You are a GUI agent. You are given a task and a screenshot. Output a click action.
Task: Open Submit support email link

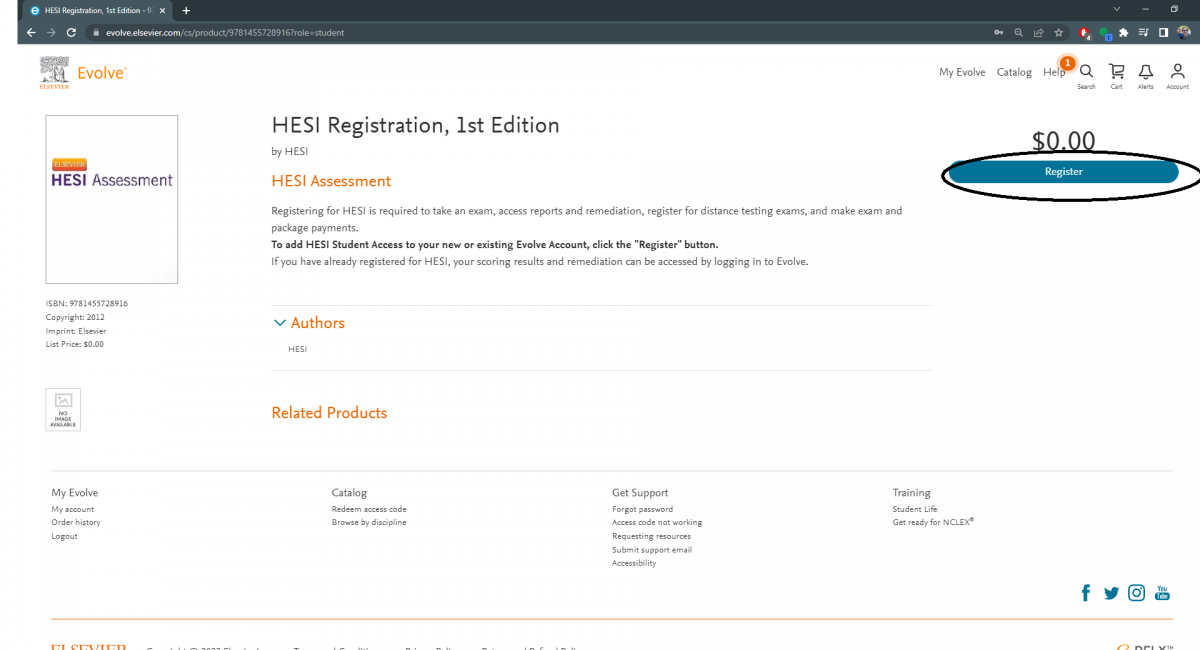point(652,549)
